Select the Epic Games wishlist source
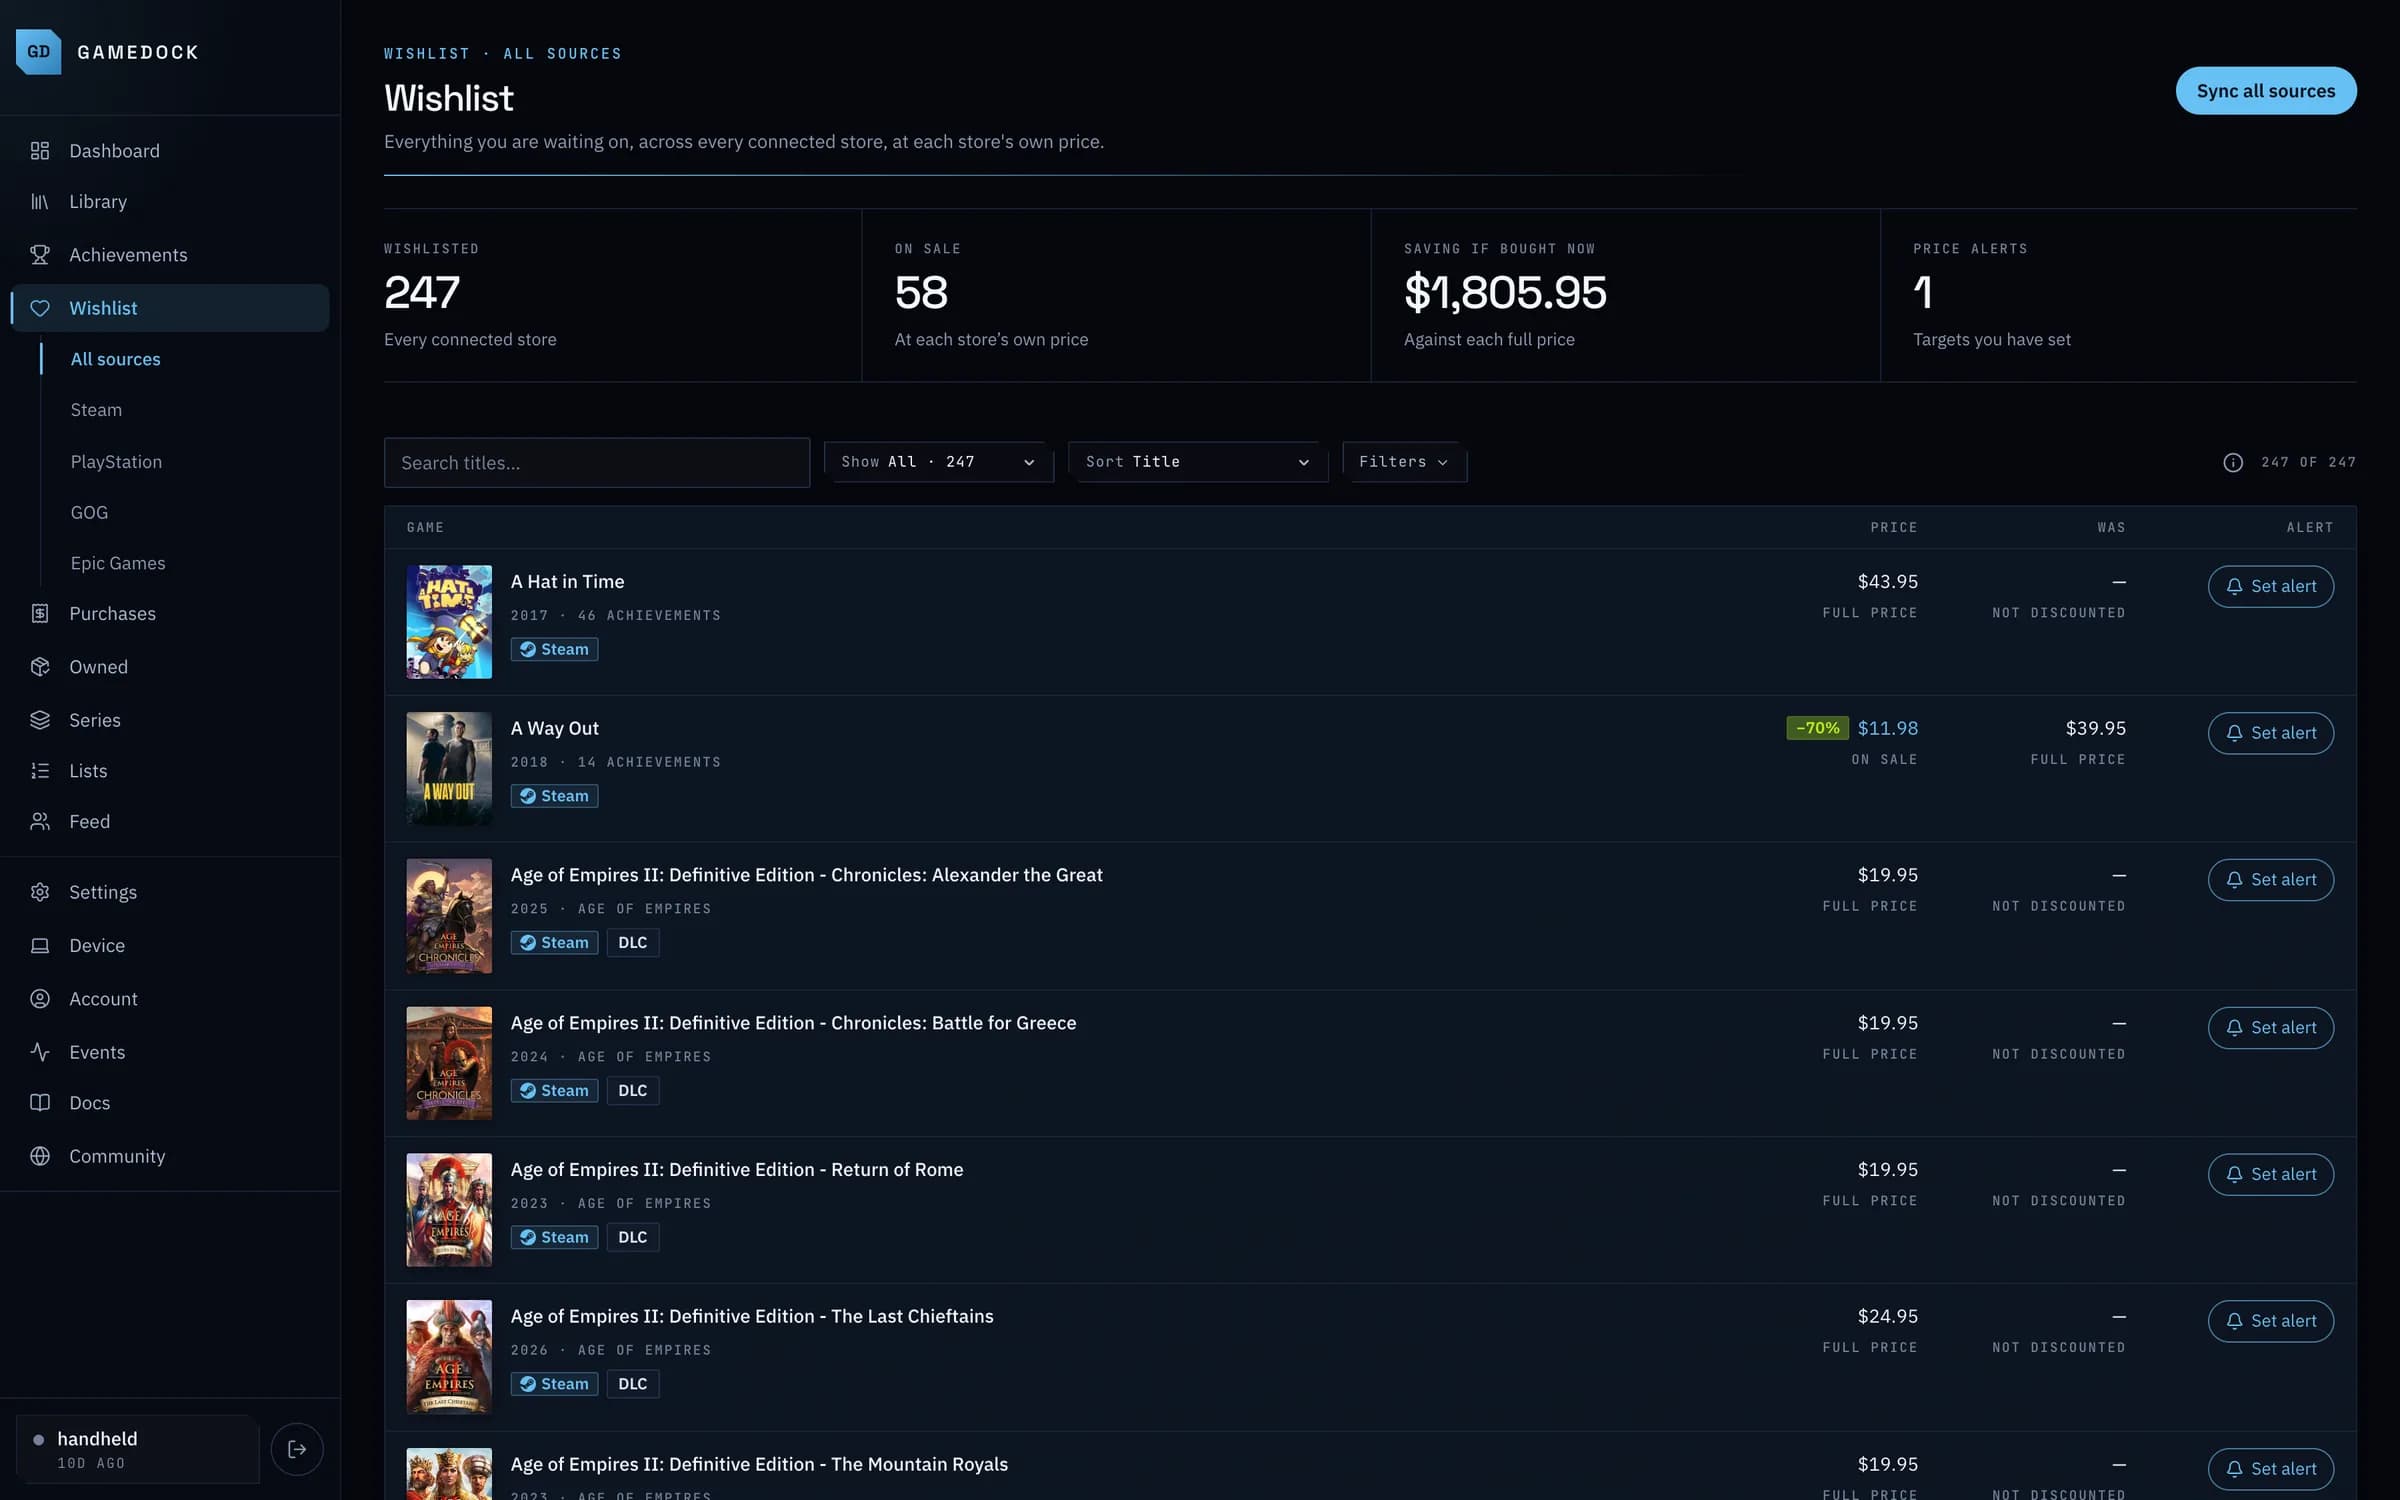 pos(118,564)
